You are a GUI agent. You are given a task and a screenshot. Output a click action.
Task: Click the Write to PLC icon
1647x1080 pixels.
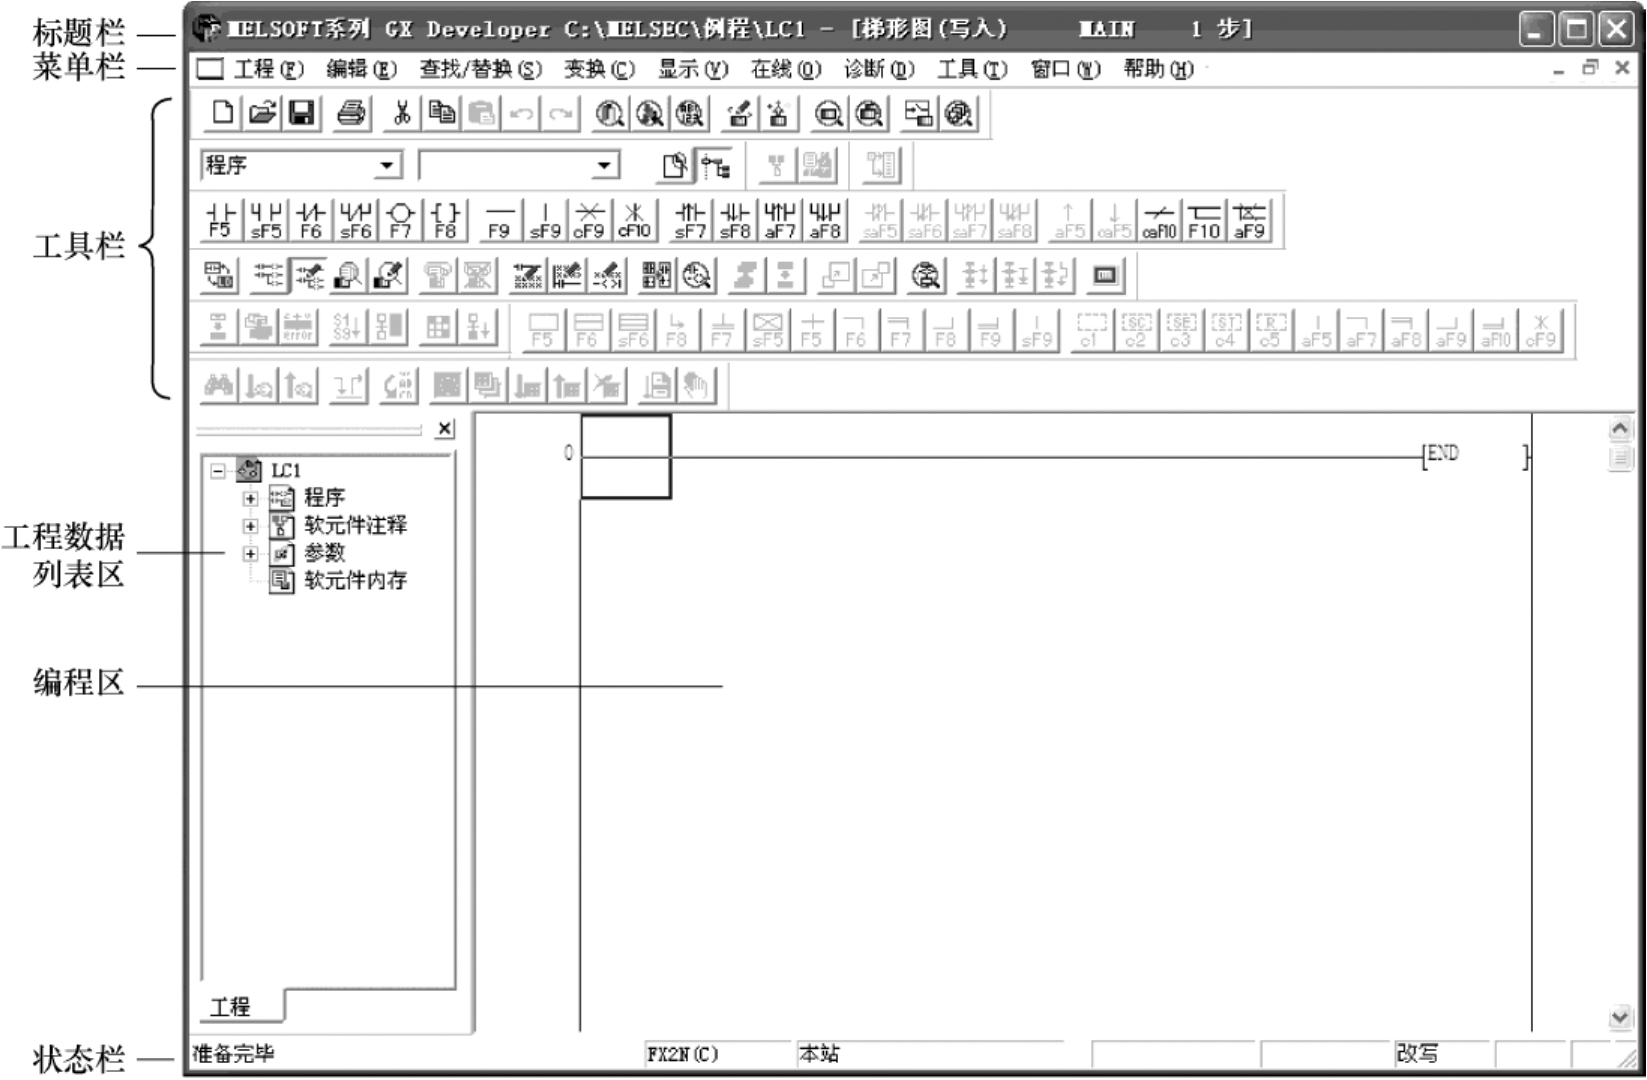tap(738, 114)
